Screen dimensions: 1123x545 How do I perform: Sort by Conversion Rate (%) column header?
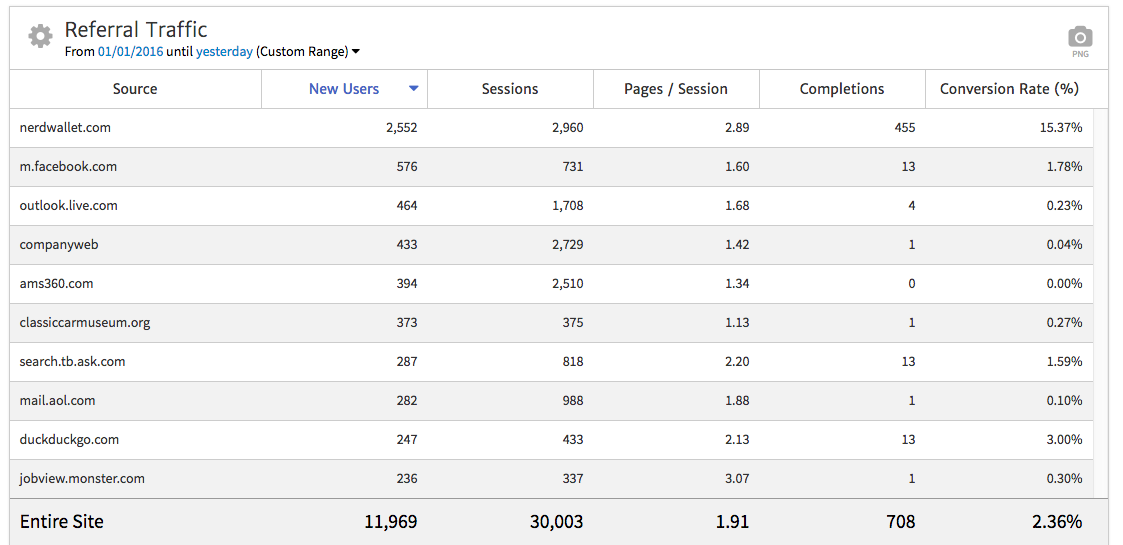tap(1009, 89)
